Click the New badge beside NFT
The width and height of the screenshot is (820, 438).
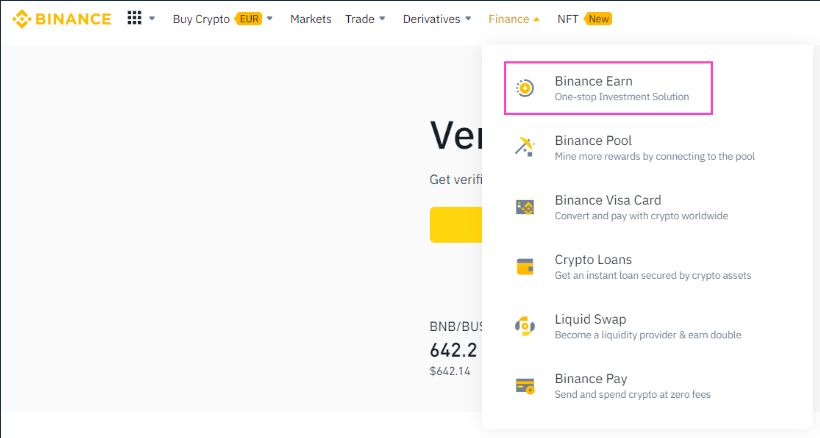coord(598,19)
